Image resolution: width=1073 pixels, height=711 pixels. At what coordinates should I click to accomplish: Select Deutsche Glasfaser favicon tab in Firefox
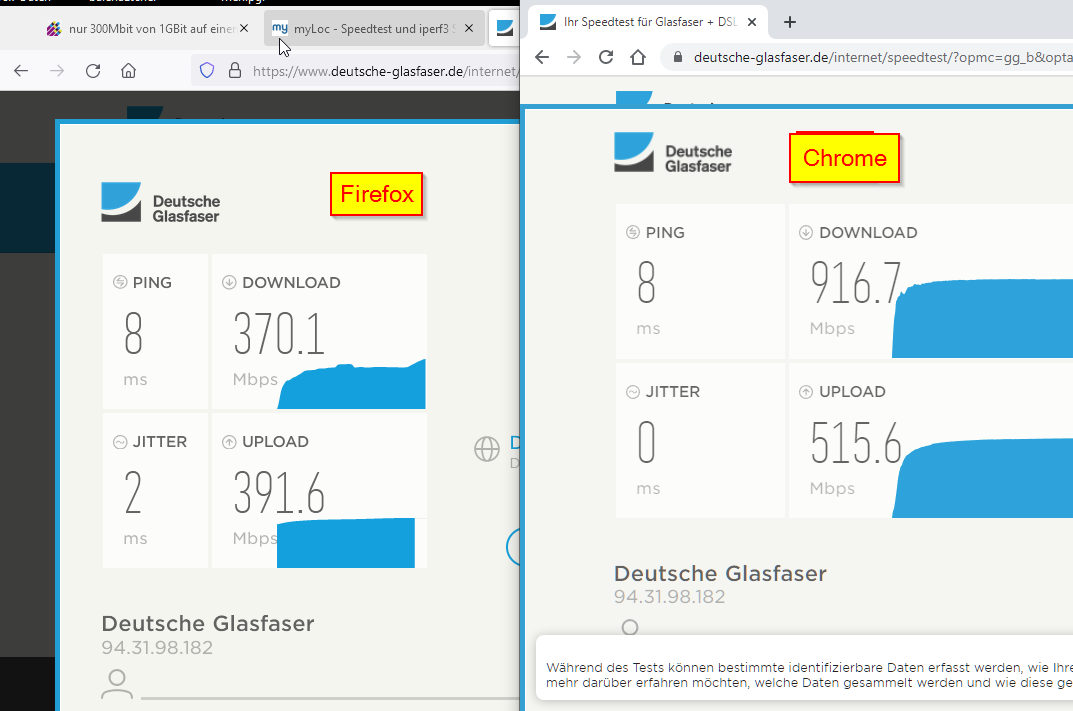click(505, 29)
